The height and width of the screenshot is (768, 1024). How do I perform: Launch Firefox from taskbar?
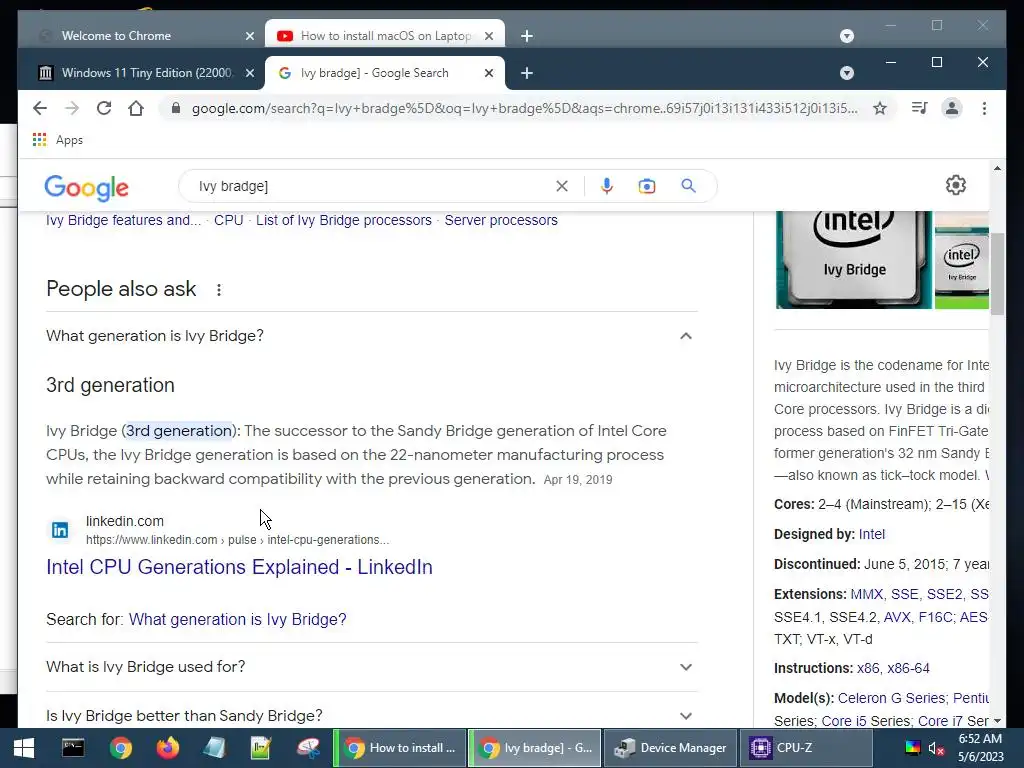pos(167,748)
